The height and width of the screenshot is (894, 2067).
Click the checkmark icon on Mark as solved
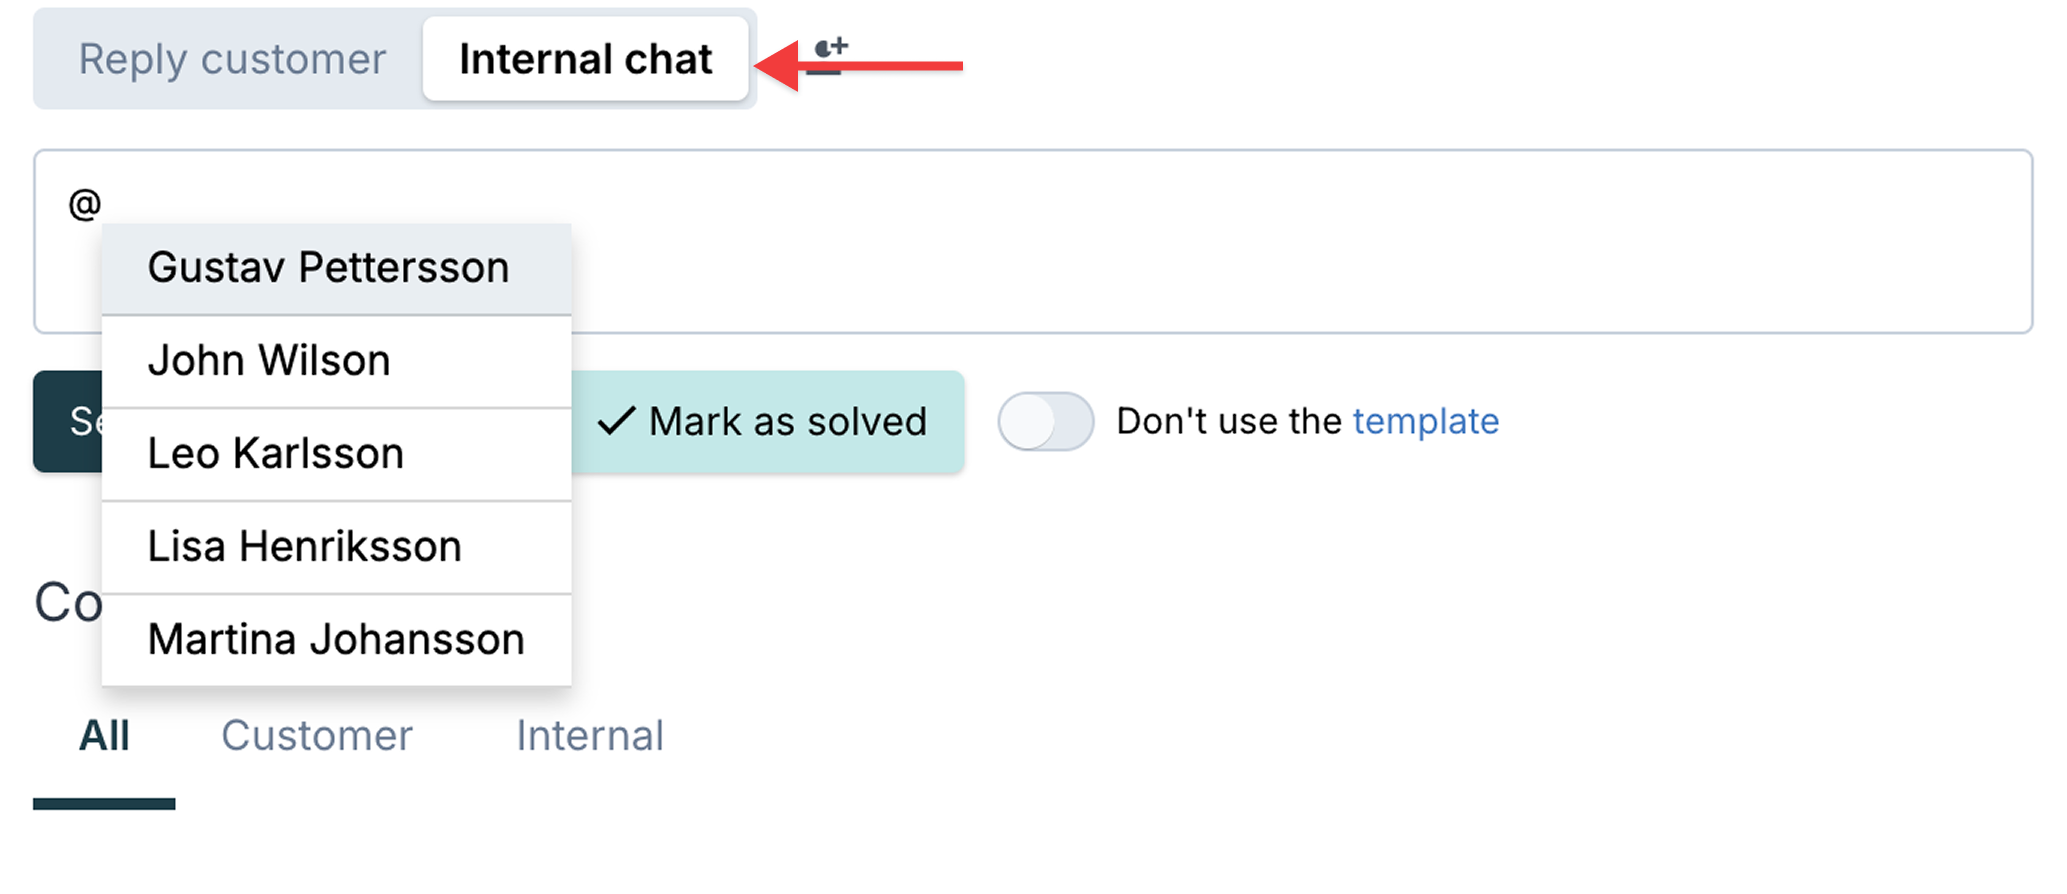coord(616,421)
